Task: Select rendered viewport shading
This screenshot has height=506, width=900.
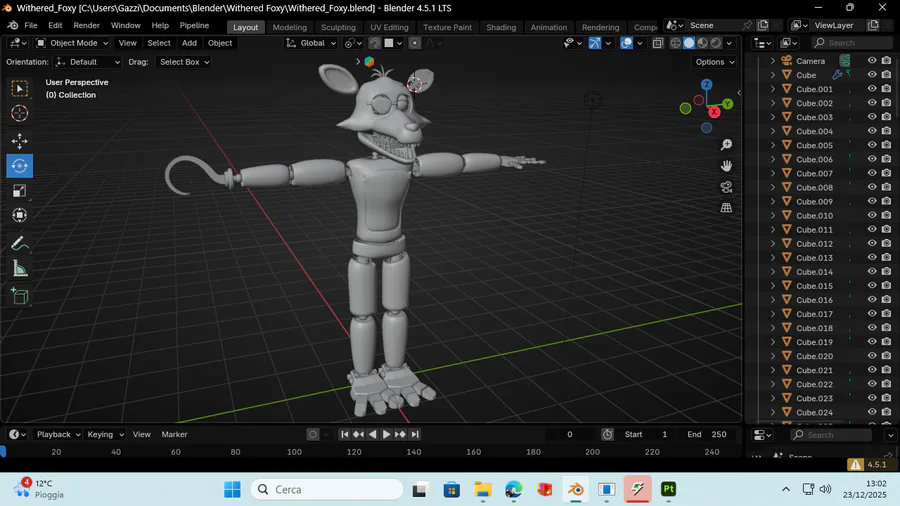Action: click(x=716, y=43)
